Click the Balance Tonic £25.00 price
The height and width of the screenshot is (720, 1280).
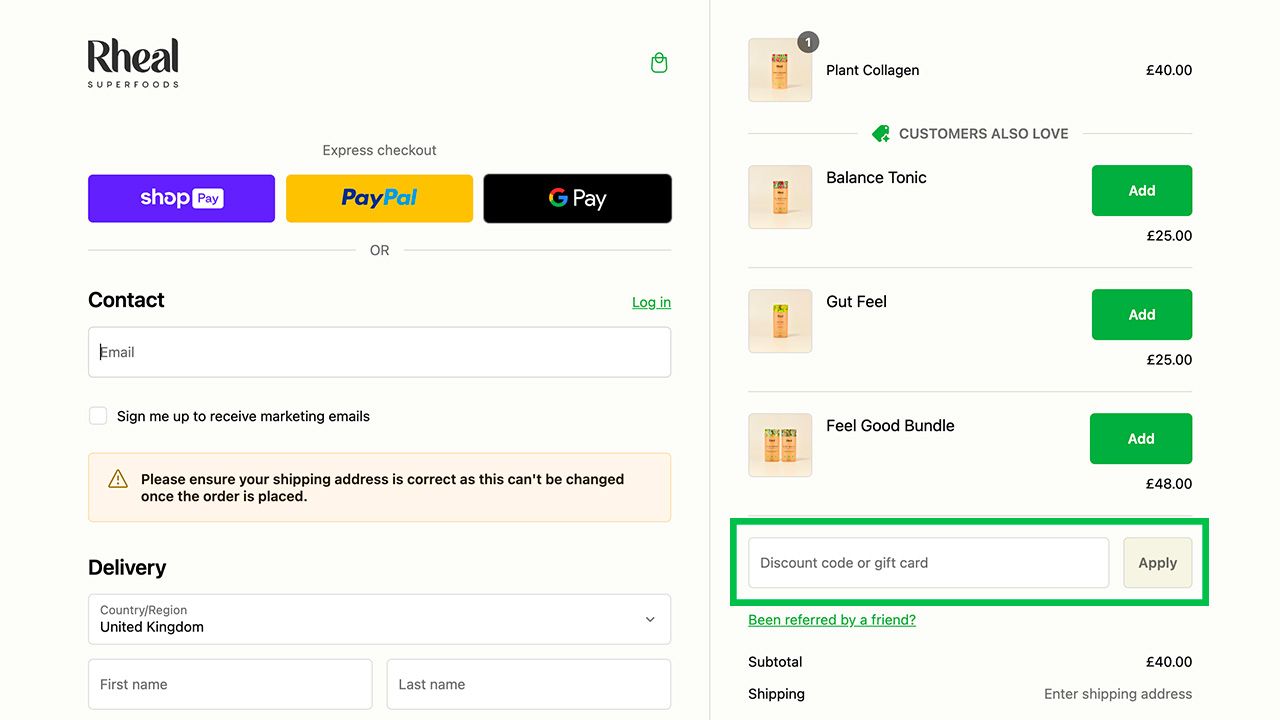pos(1169,236)
